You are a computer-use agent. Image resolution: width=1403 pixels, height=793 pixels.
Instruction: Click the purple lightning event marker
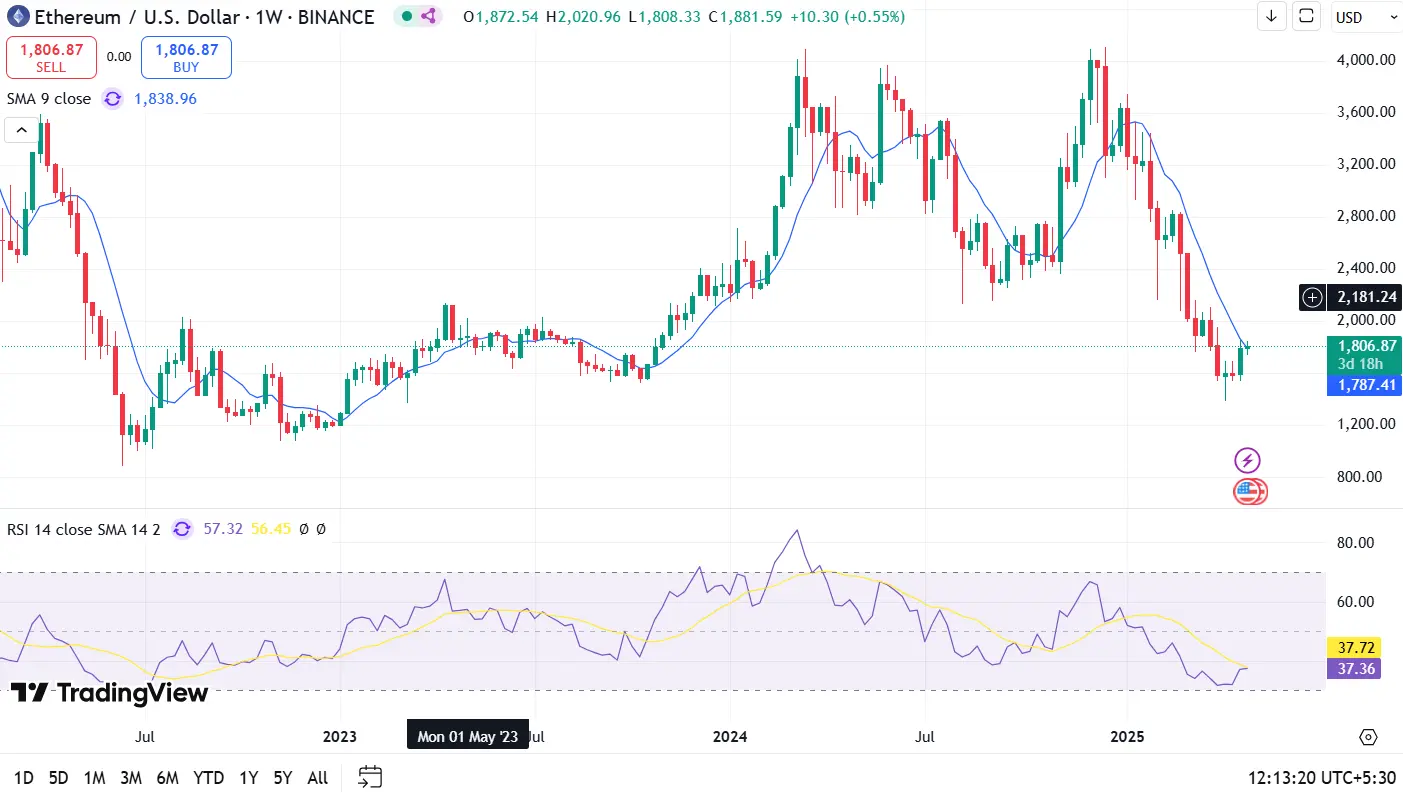[x=1247, y=460]
